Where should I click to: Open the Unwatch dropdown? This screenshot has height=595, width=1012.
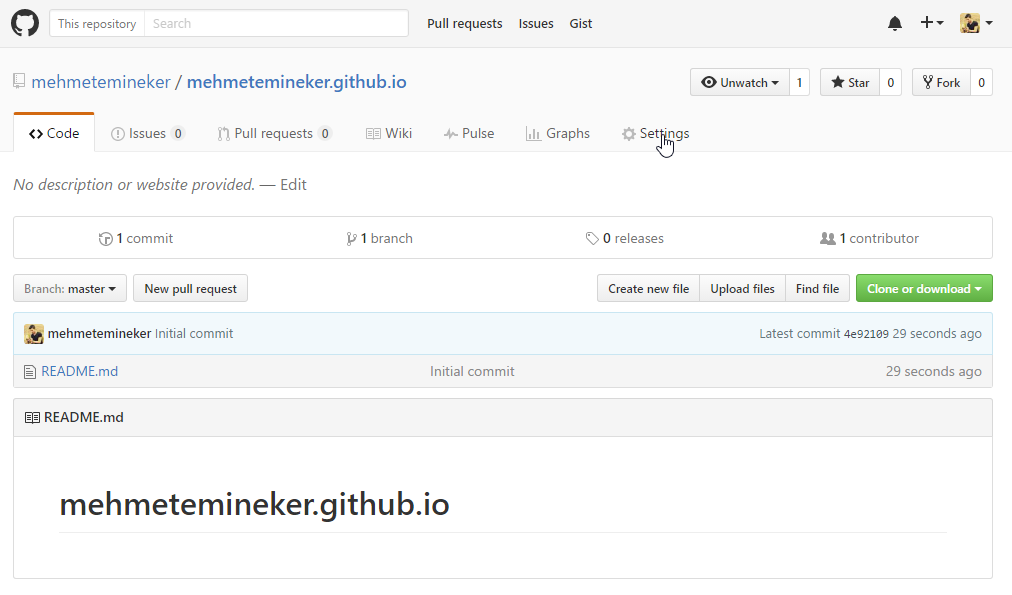740,82
